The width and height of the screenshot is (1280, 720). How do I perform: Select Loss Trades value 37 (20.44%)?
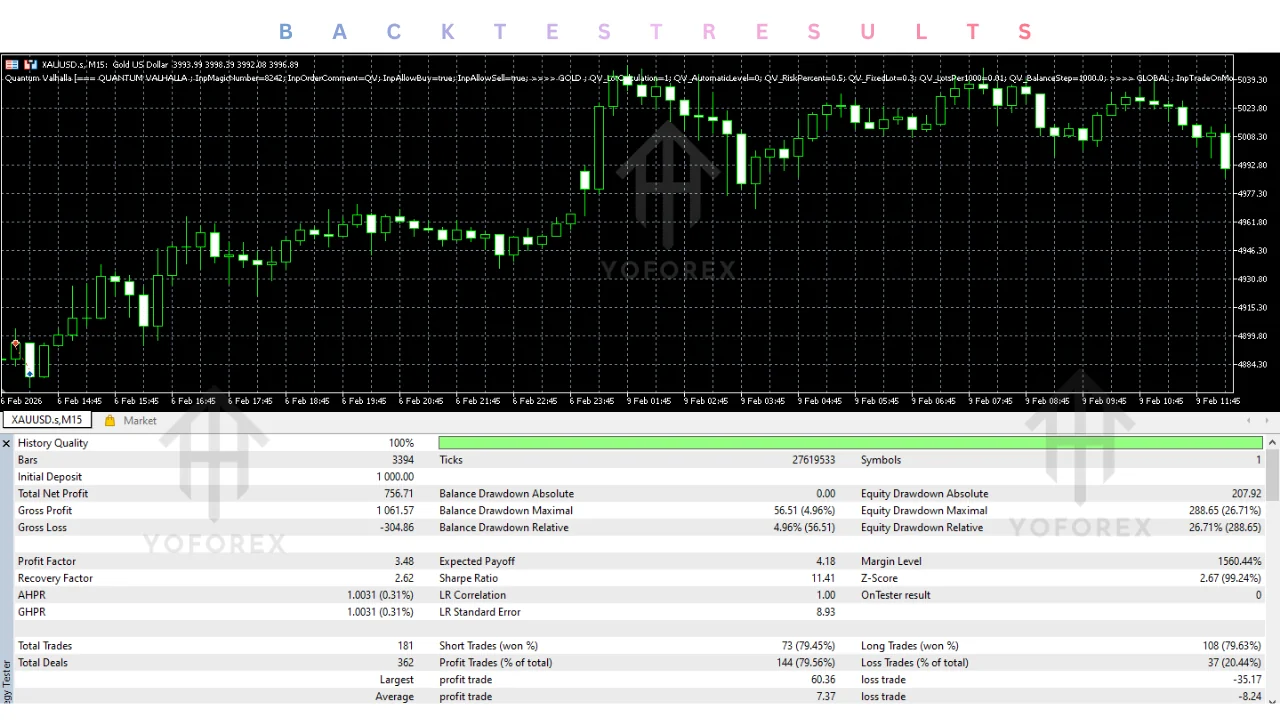tap(1234, 663)
